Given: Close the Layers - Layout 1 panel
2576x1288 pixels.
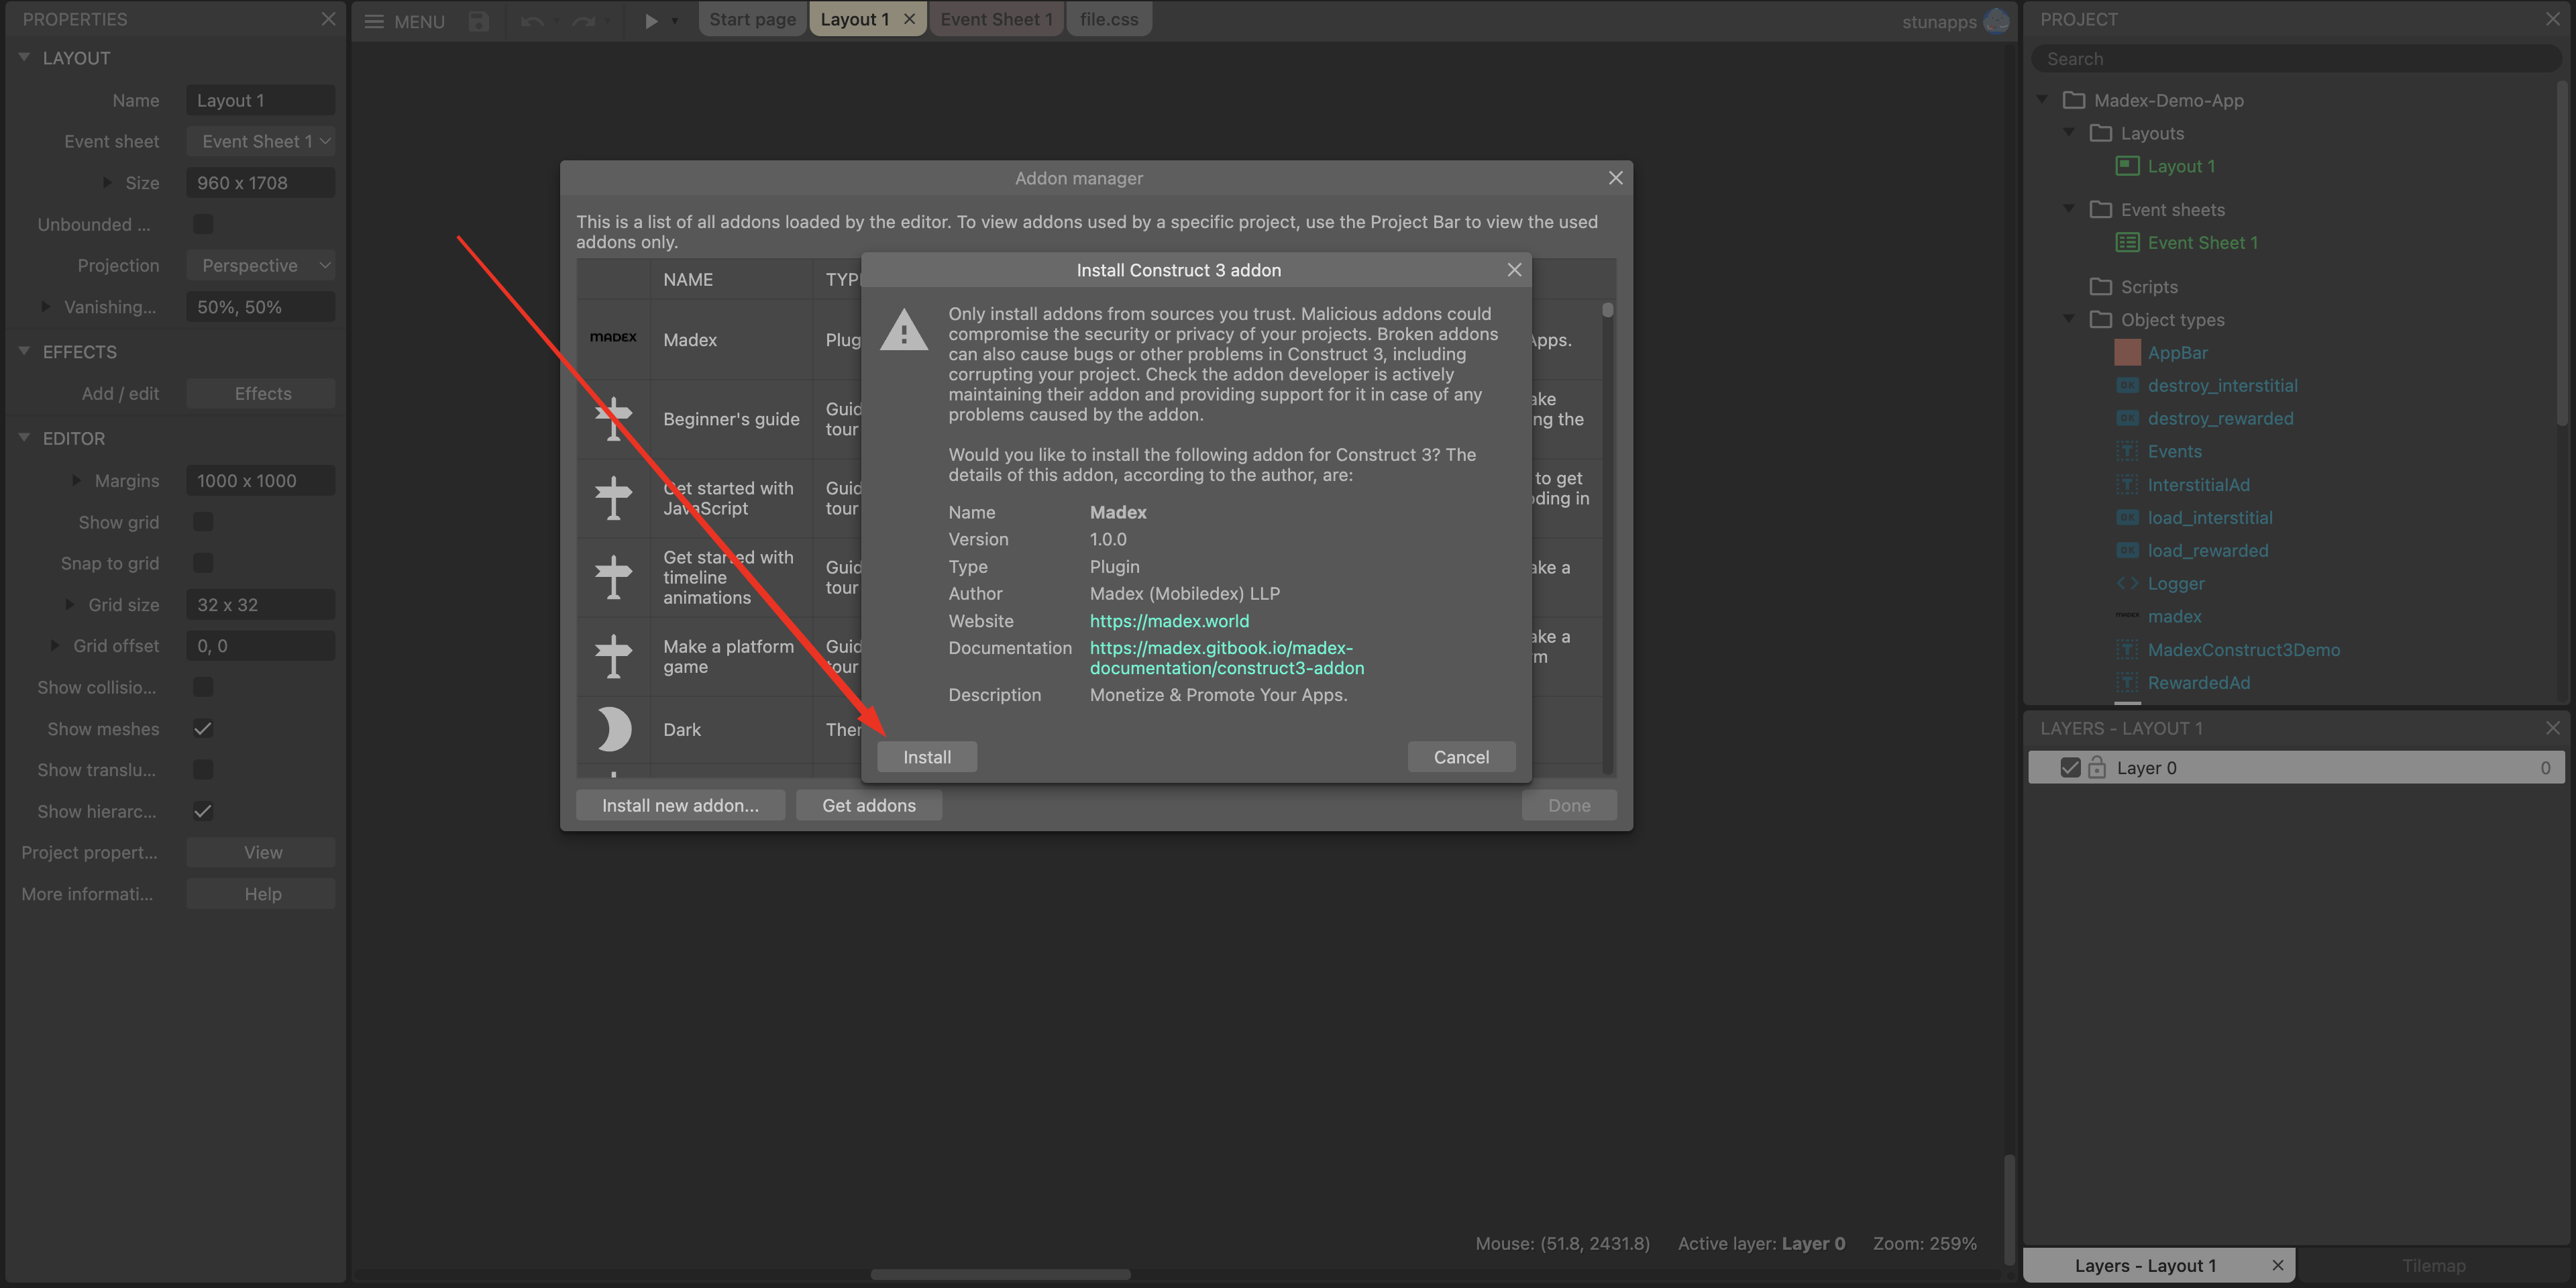Looking at the screenshot, I should click(x=2552, y=728).
